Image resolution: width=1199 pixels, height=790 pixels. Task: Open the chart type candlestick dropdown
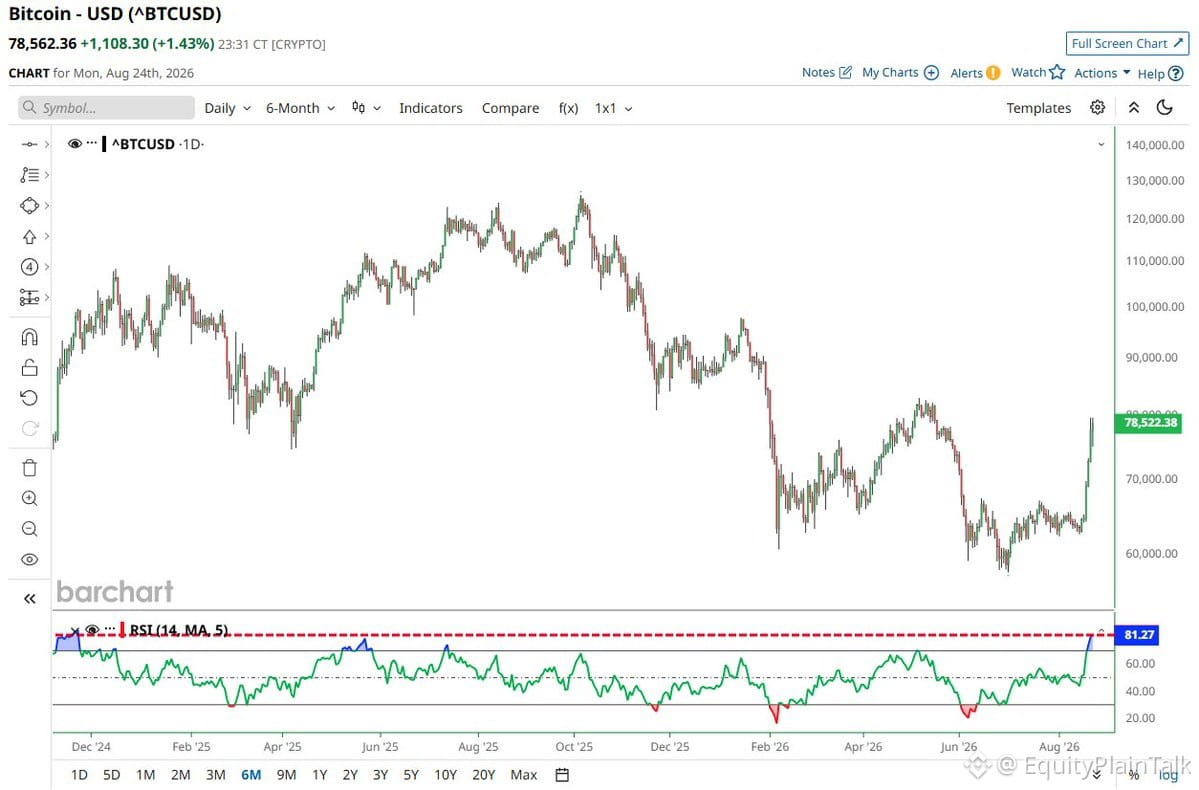pyautogui.click(x=366, y=108)
